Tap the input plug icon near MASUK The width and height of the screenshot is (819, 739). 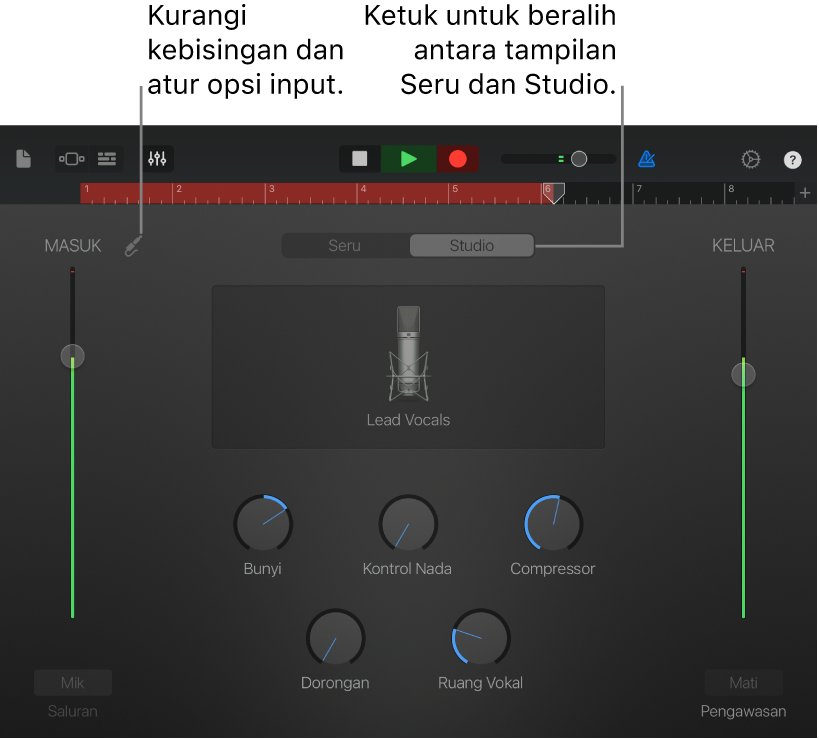[133, 246]
